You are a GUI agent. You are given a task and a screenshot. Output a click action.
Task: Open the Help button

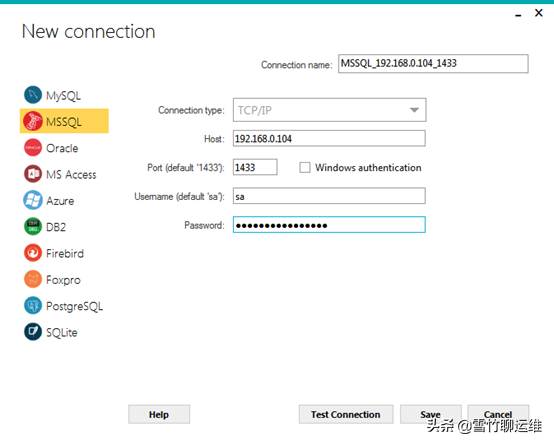[159, 414]
